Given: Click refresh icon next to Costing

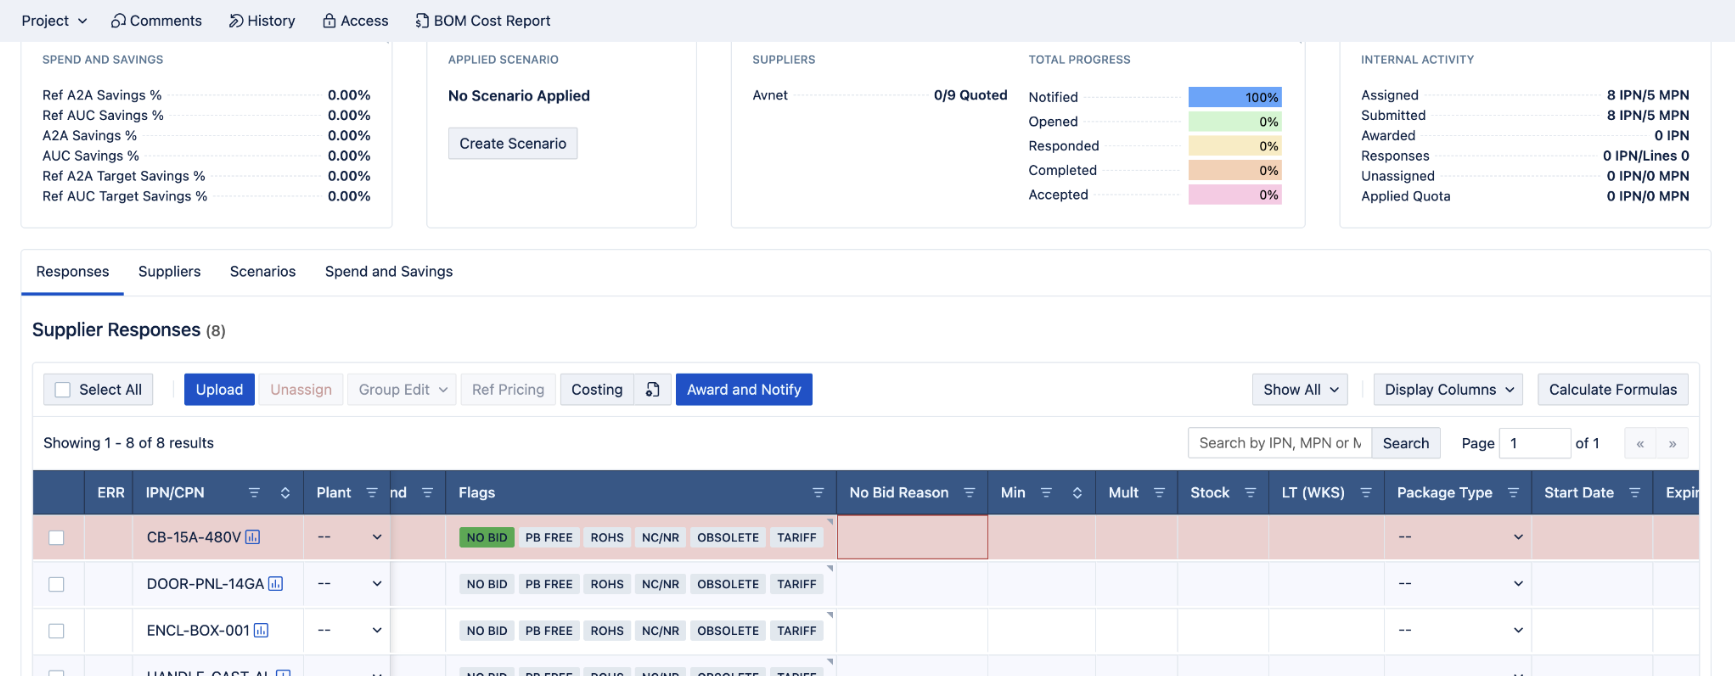Looking at the screenshot, I should point(652,390).
